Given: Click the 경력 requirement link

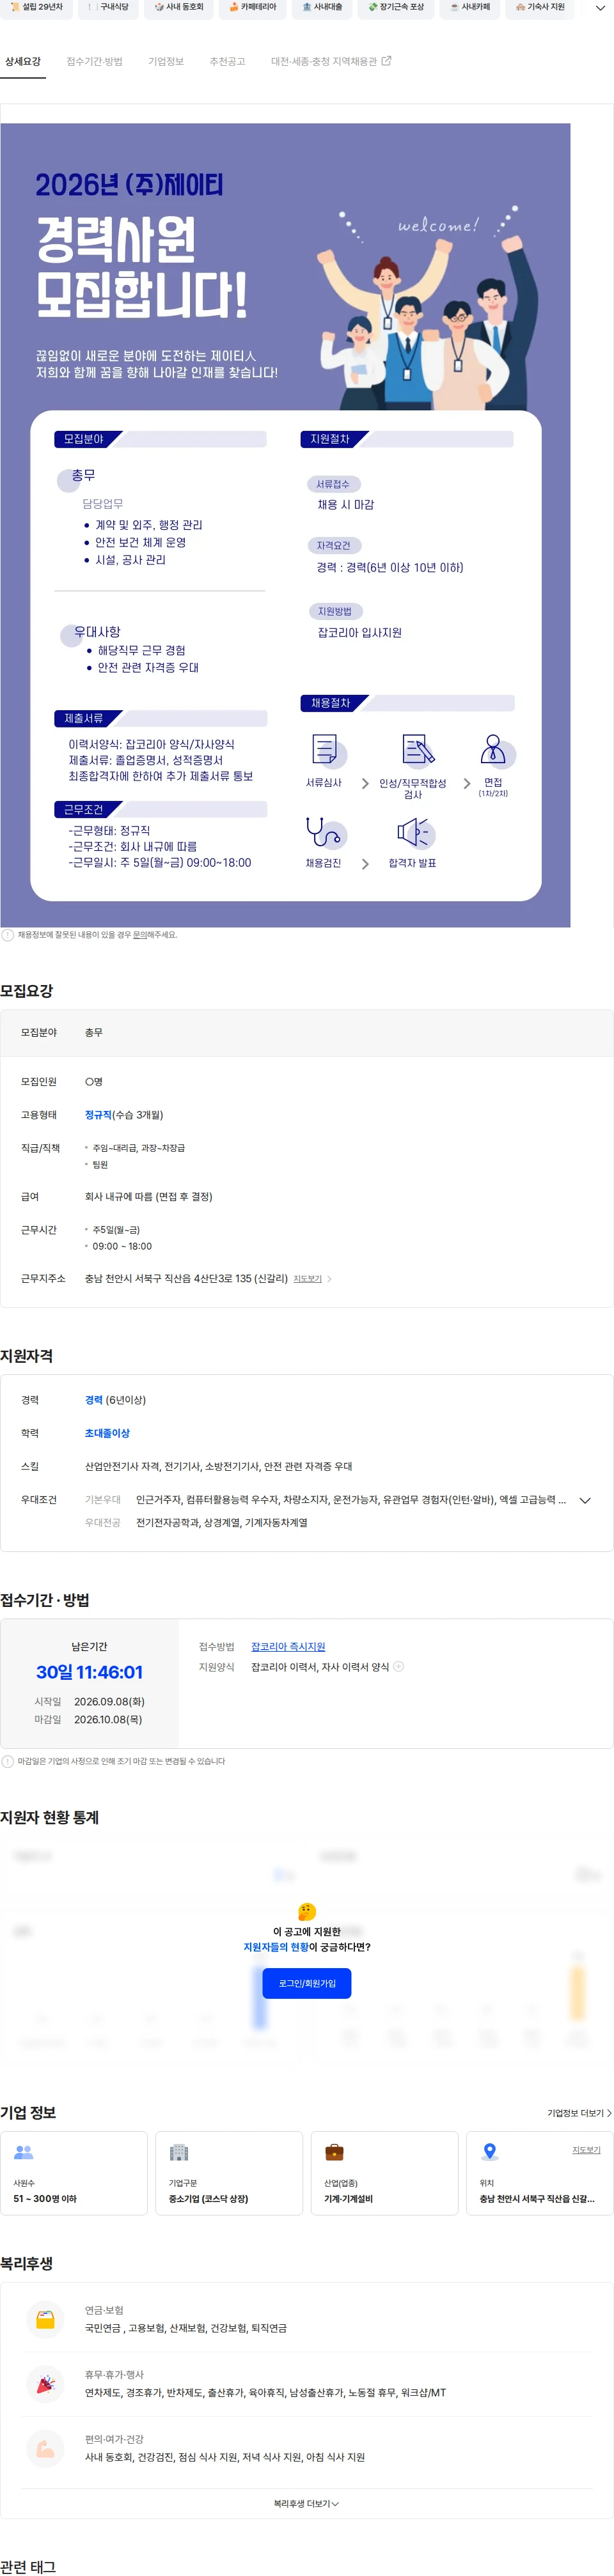Looking at the screenshot, I should pyautogui.click(x=94, y=1400).
